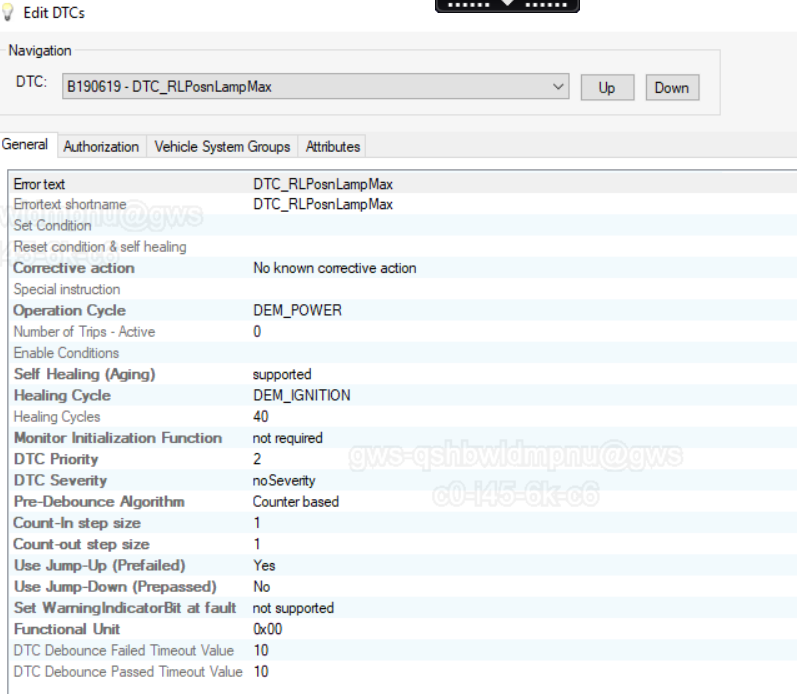
Task: Click Use Jump-Down (Prepassed) value No
Action: tap(262, 587)
